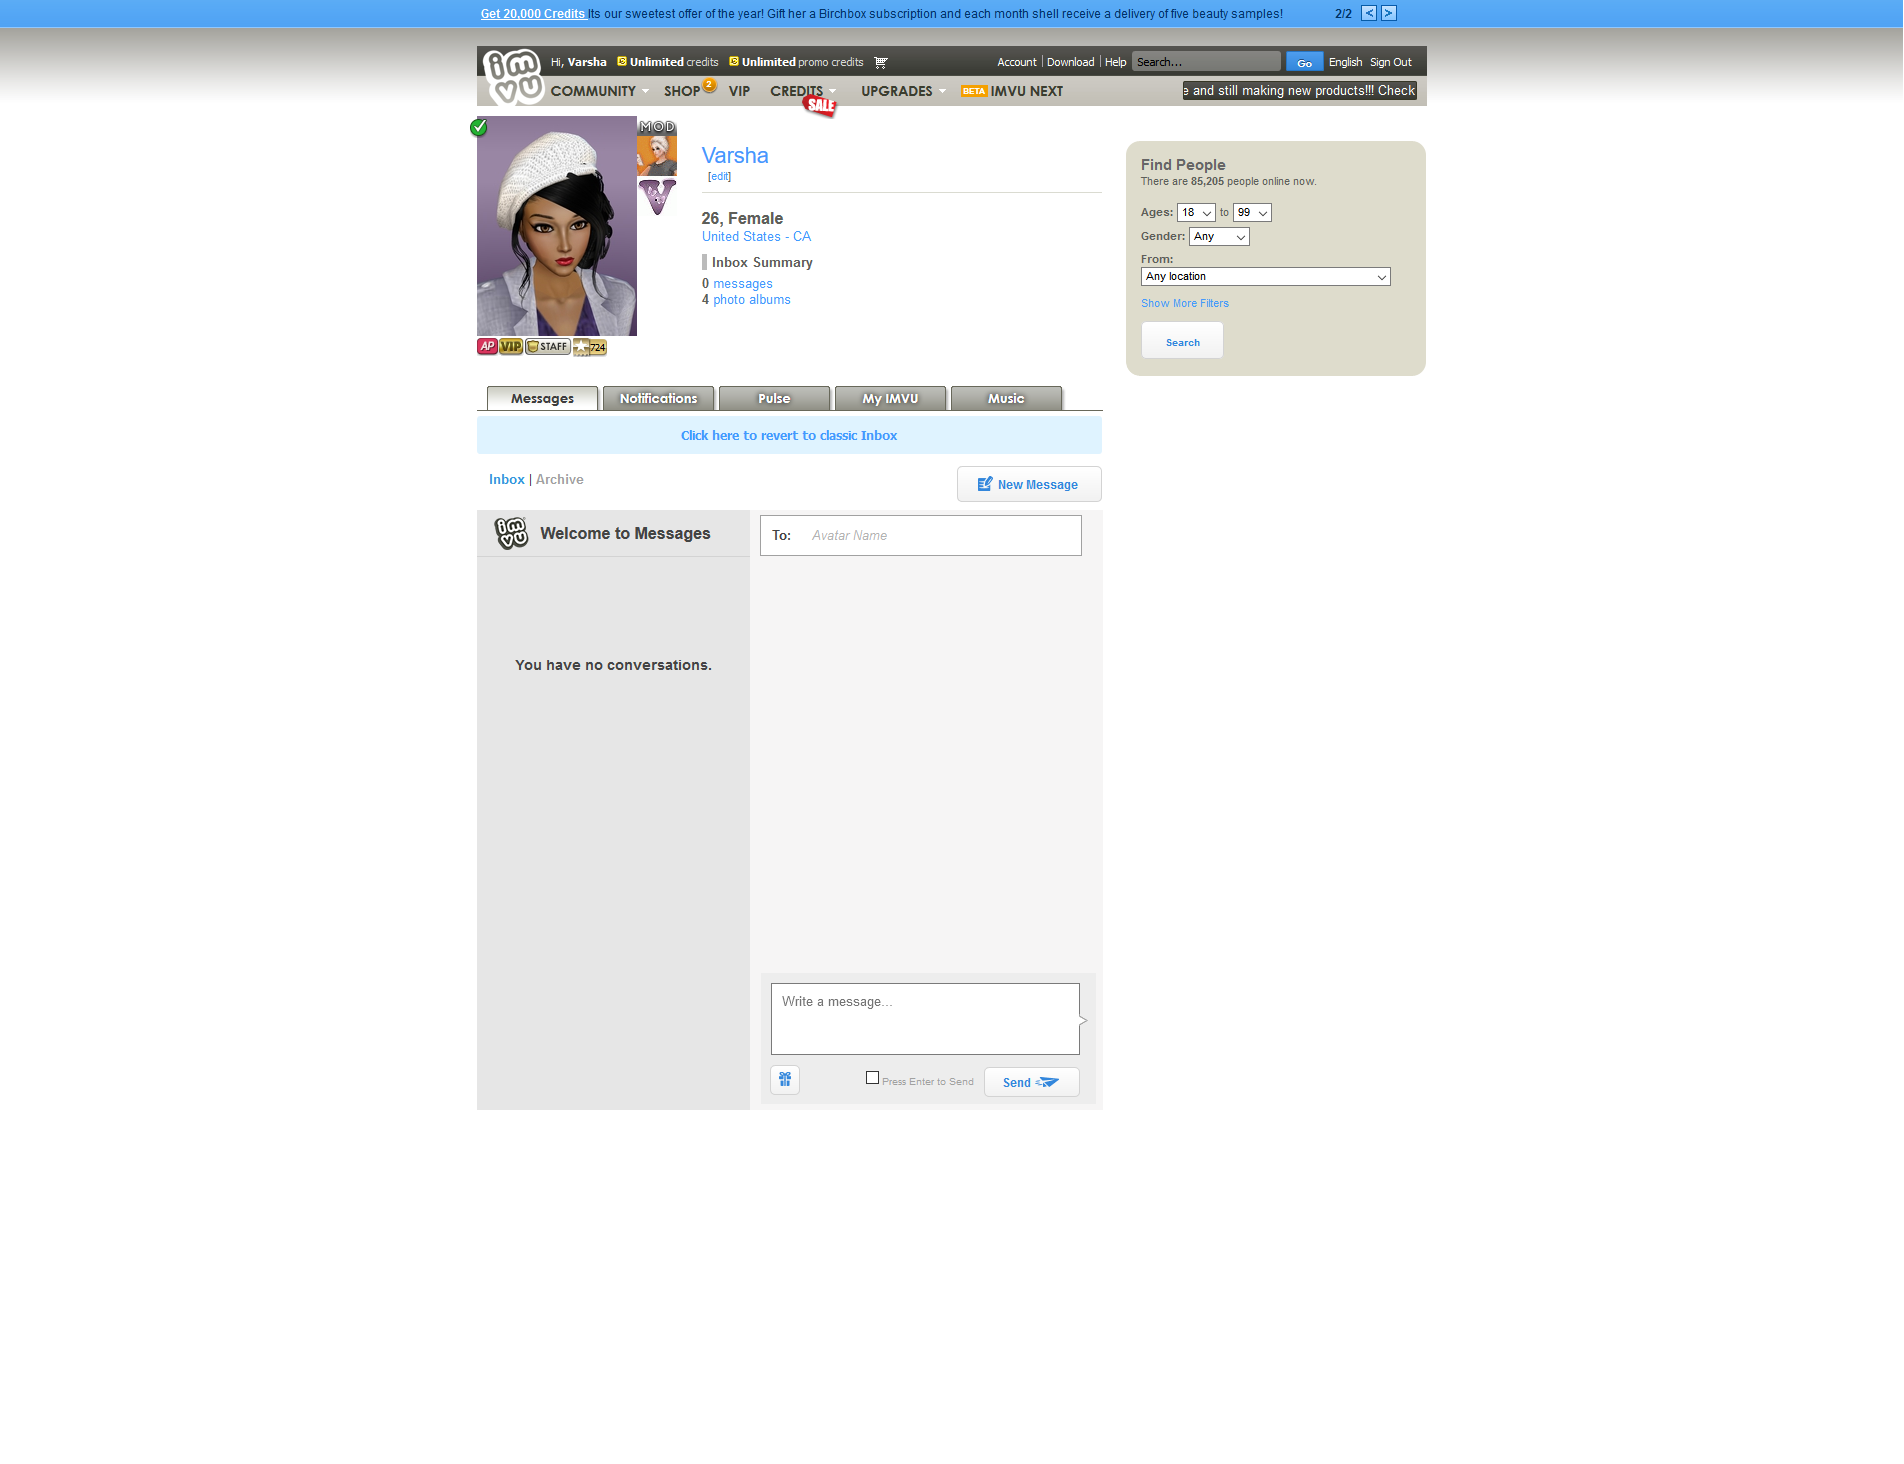Click the large Varsha avatar picture
This screenshot has width=1904, height=1464.
click(x=557, y=226)
